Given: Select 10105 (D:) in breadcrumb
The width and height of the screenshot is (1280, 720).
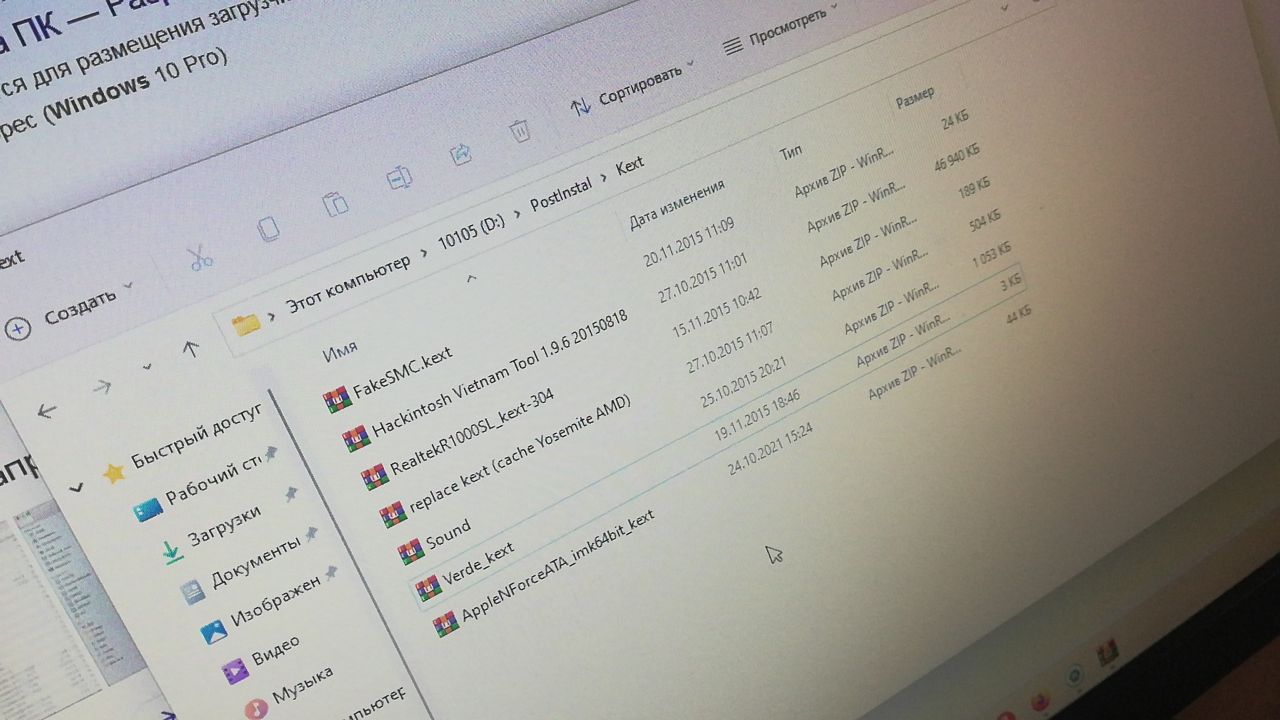Looking at the screenshot, I should tap(471, 232).
